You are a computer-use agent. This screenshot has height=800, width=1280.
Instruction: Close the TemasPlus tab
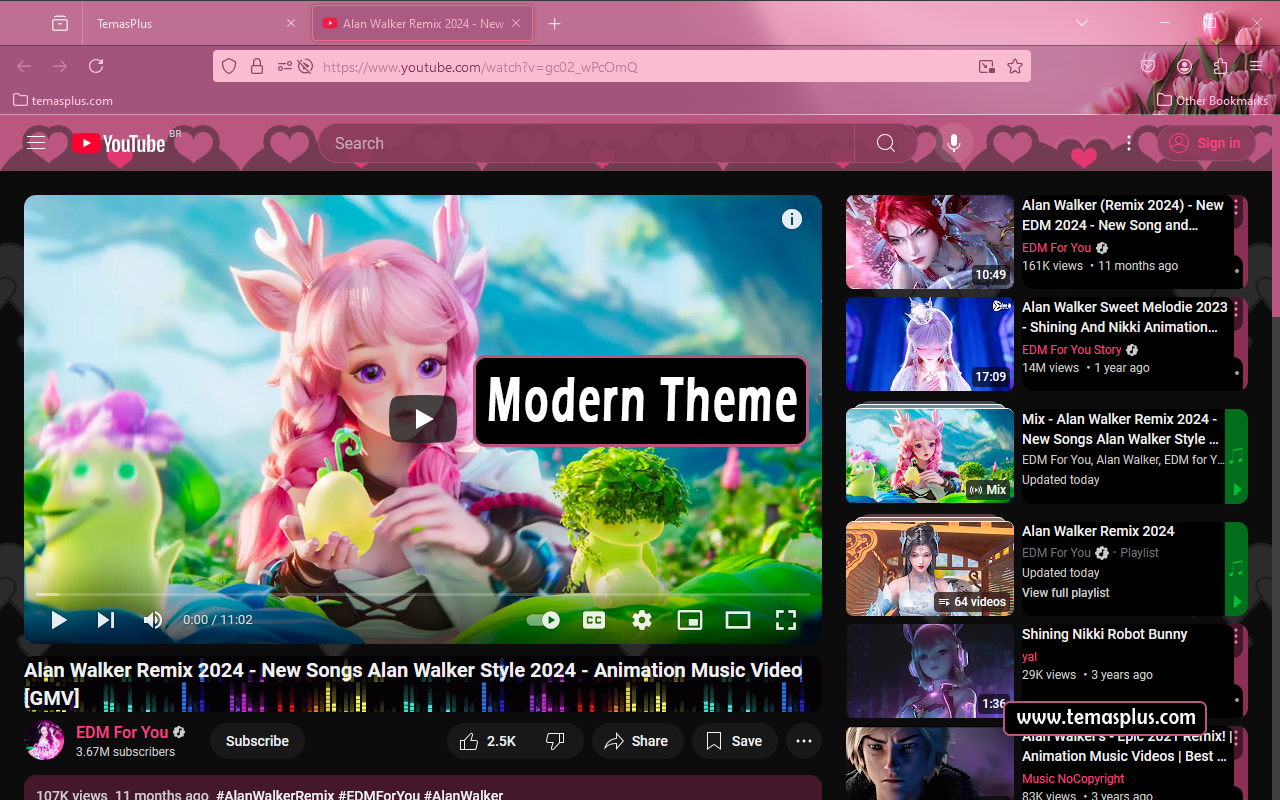[291, 23]
